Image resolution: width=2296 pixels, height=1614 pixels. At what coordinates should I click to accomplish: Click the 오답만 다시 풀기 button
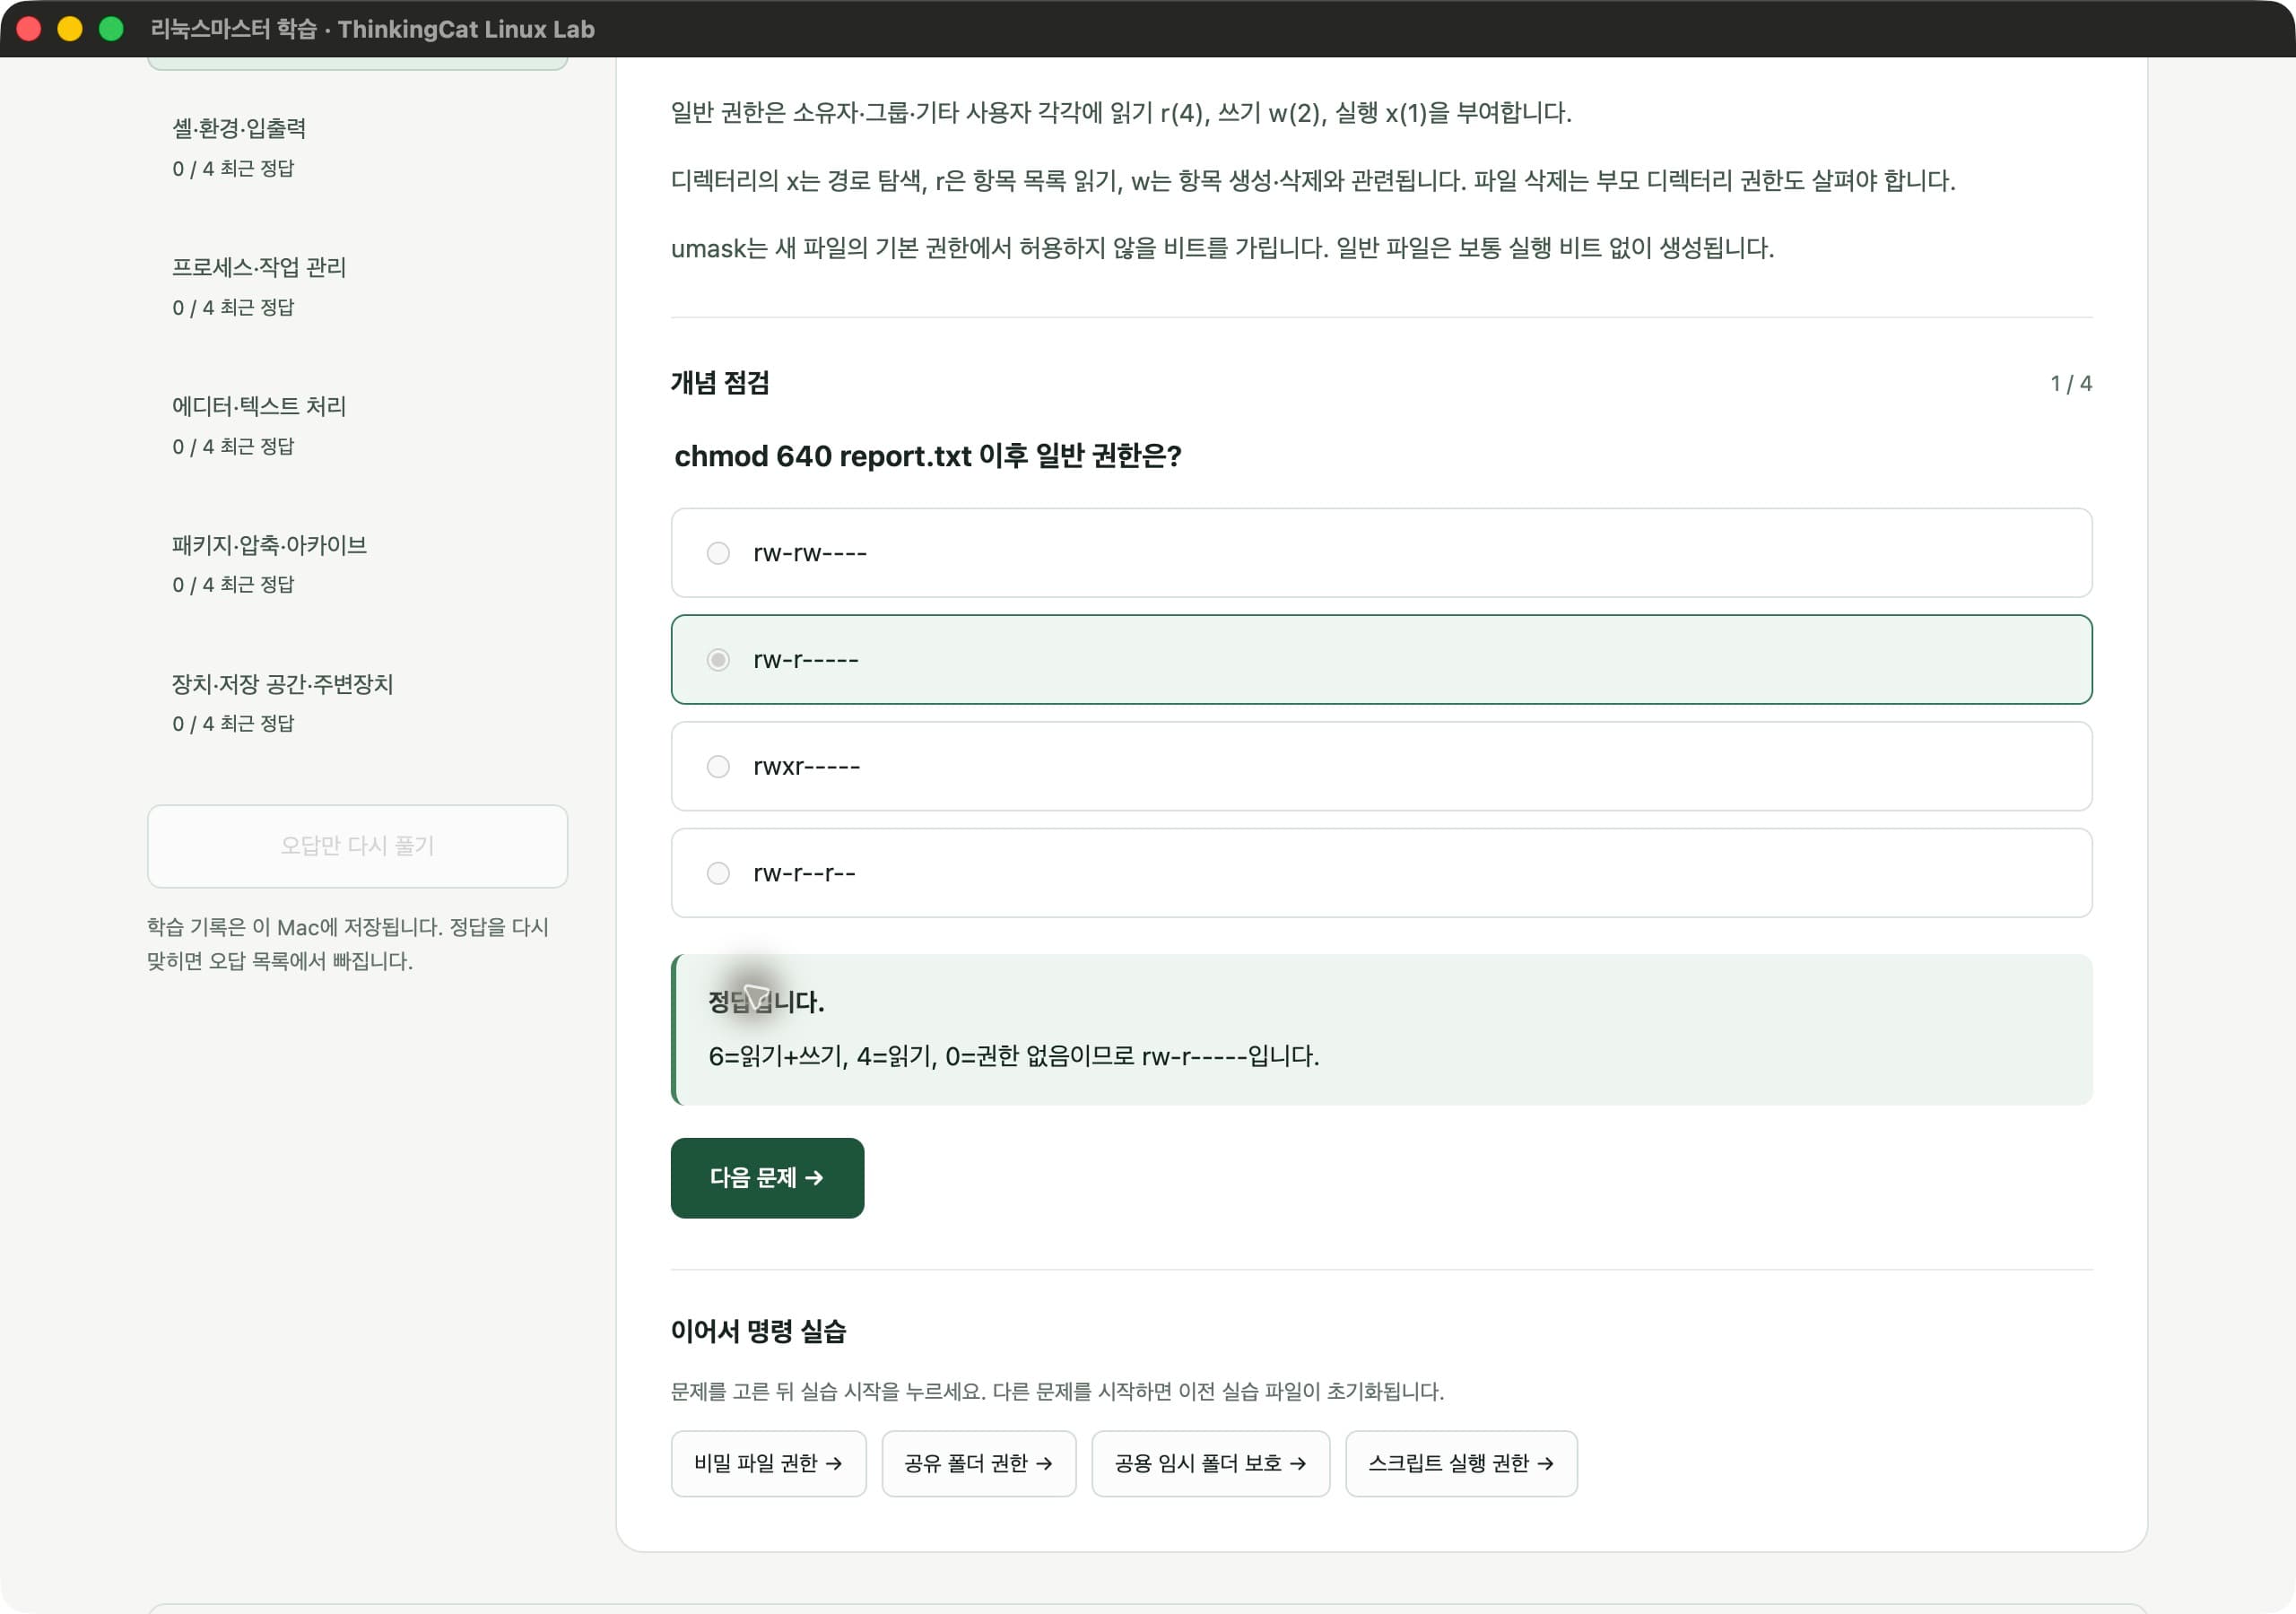tap(357, 846)
